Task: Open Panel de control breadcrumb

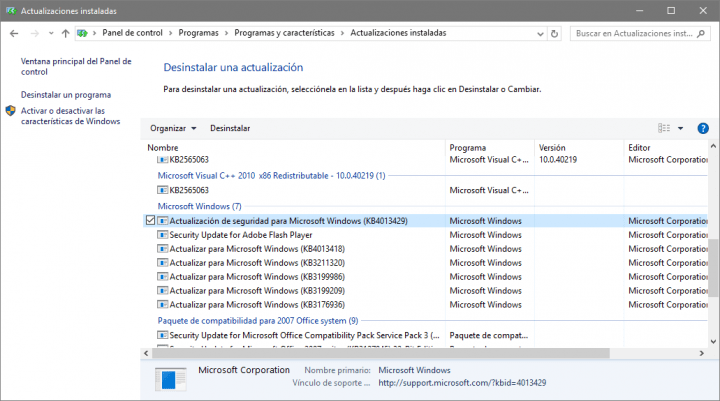Action: coord(132,33)
